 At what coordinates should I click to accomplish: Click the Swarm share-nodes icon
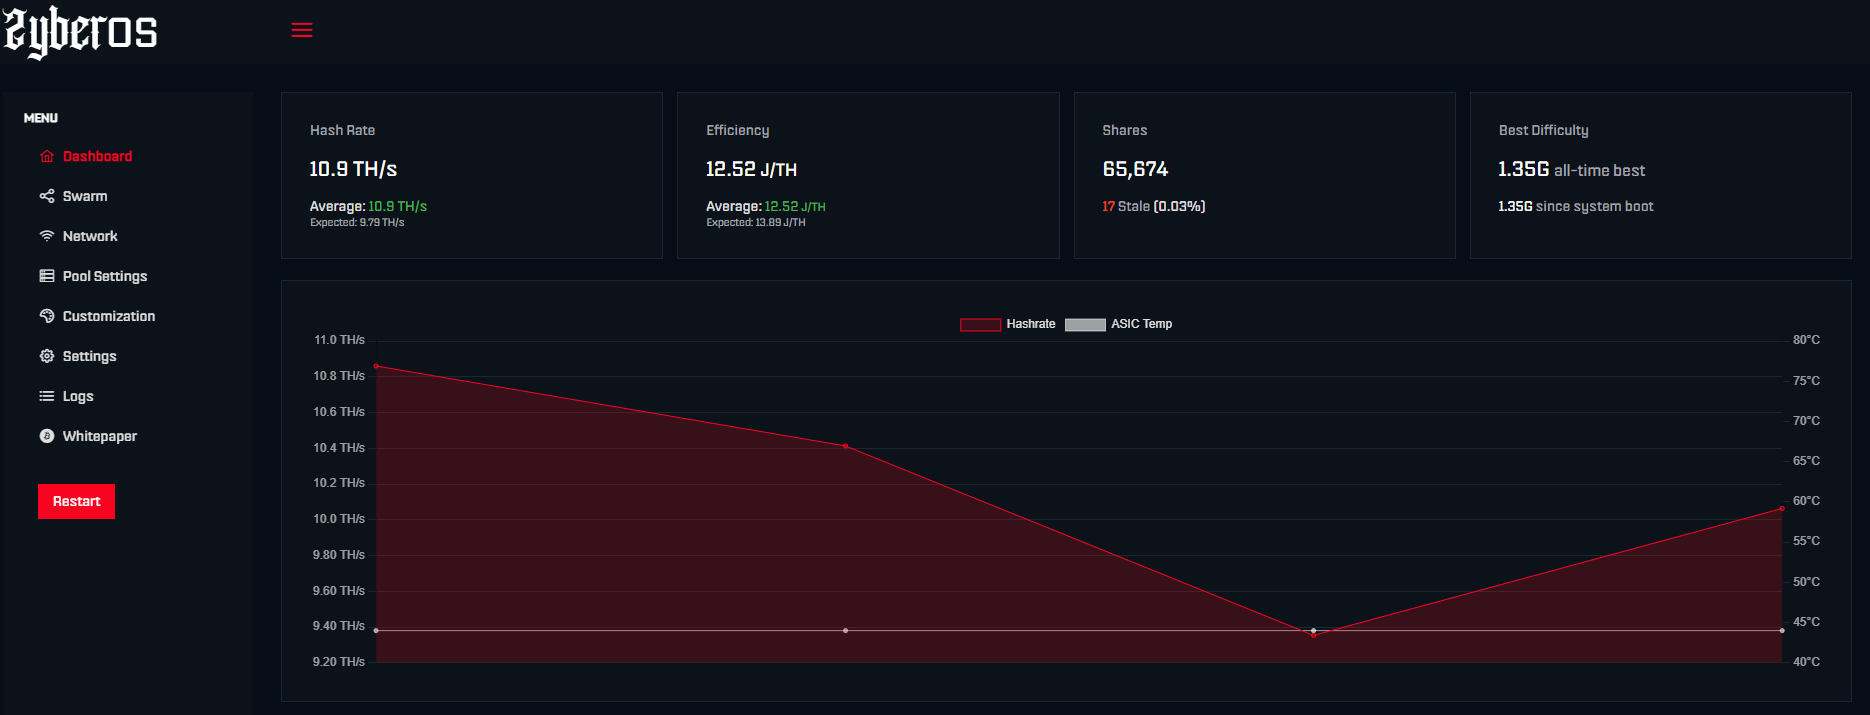(x=47, y=196)
